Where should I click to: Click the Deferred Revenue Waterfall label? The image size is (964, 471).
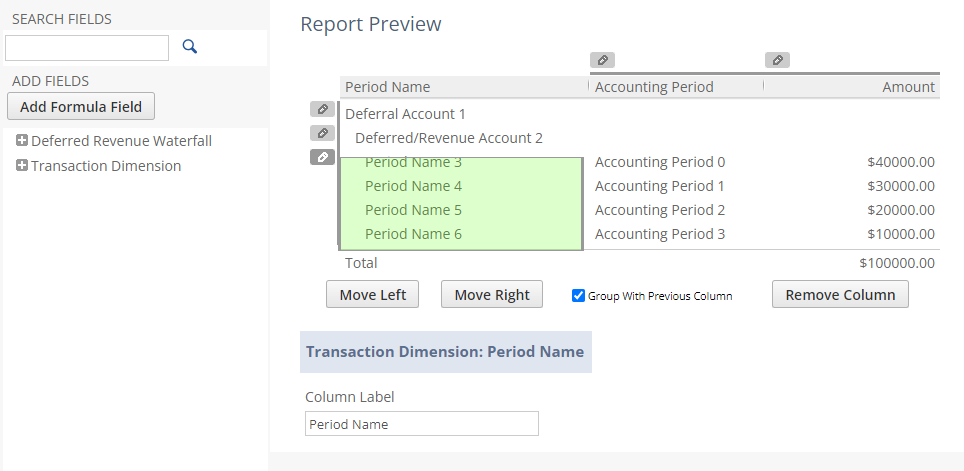pyautogui.click(x=122, y=141)
